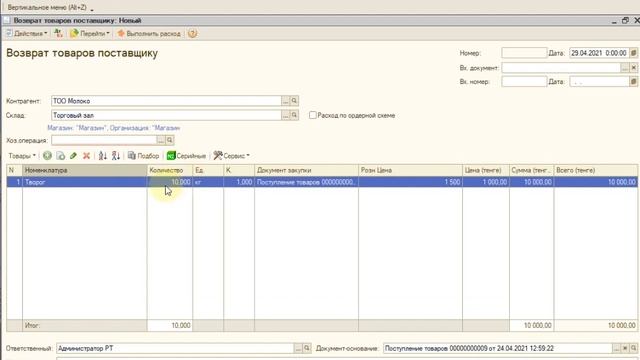Click the Серийные button

[x=186, y=156]
